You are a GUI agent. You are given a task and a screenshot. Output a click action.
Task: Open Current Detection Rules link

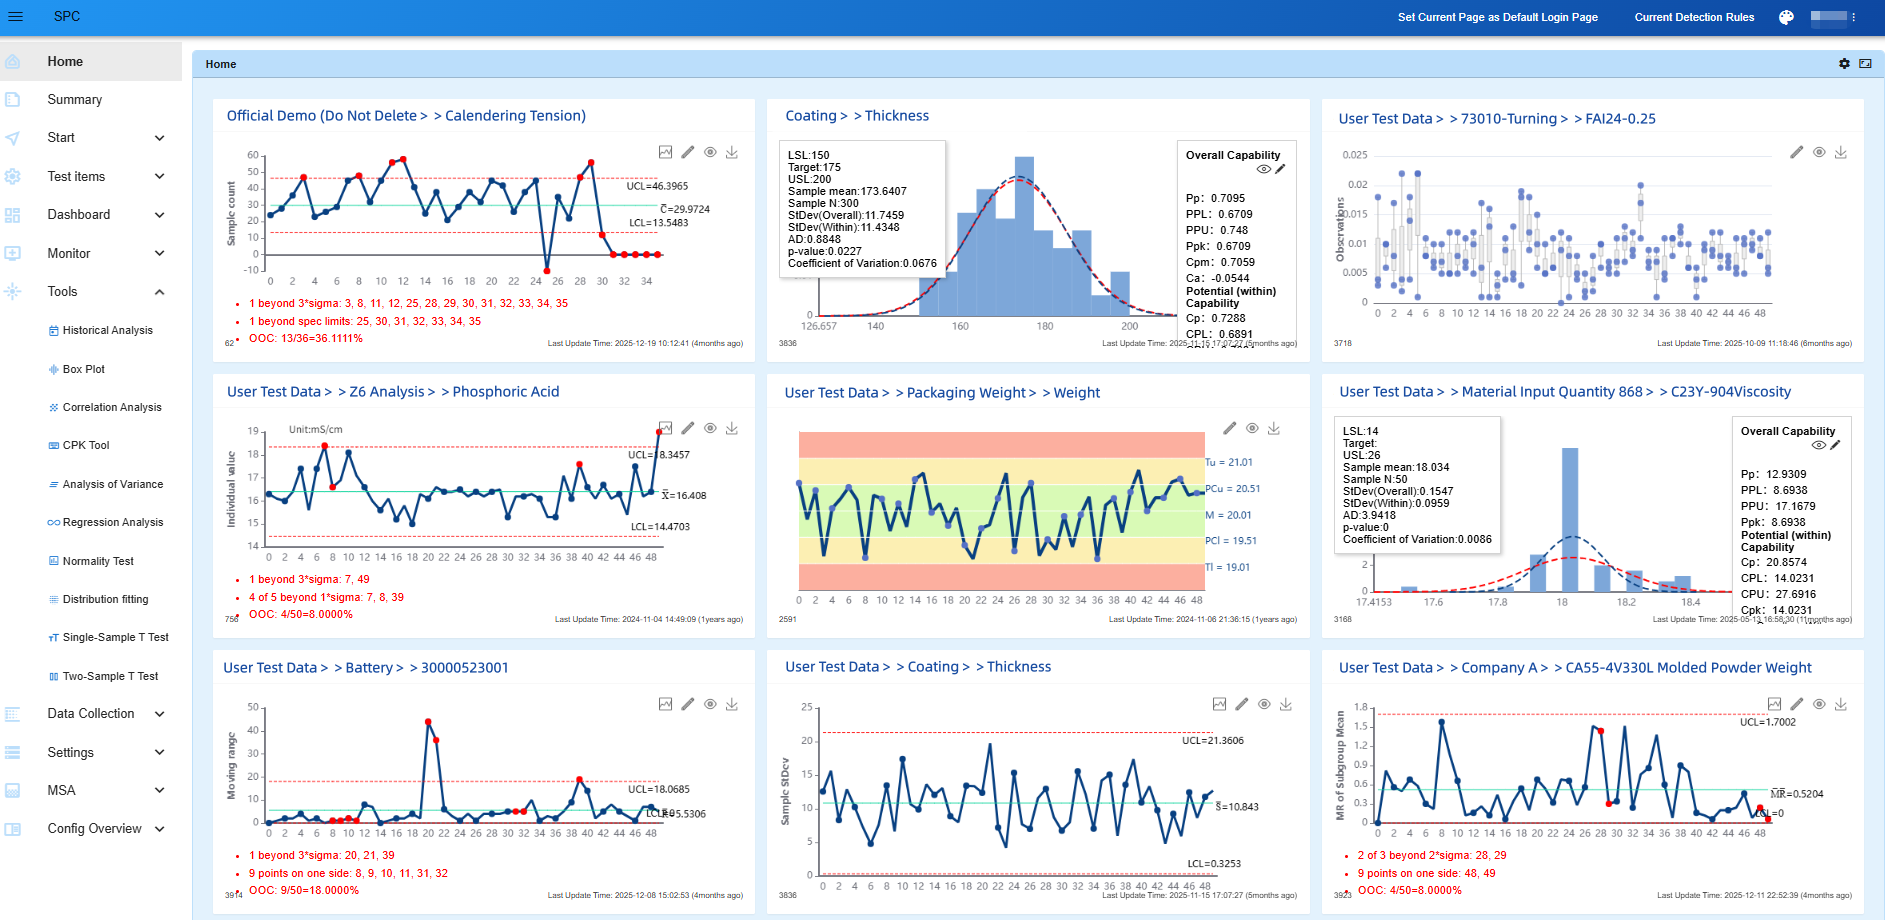click(x=1694, y=17)
